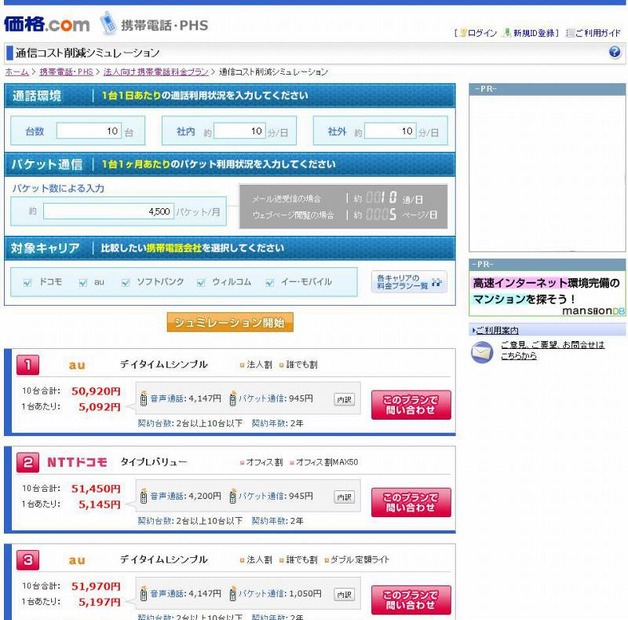Toggle the ウィルコム carrier checkbox

(x=201, y=283)
